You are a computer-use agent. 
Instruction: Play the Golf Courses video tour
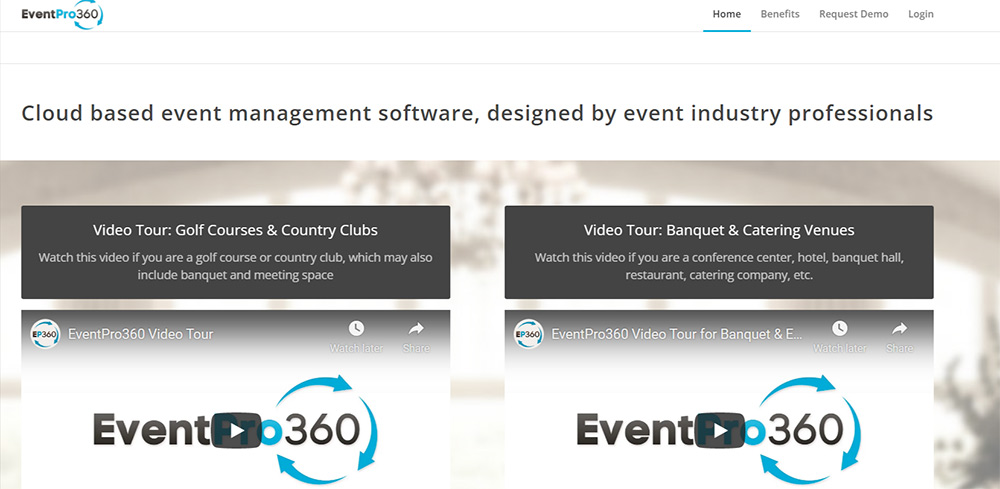pyautogui.click(x=237, y=430)
